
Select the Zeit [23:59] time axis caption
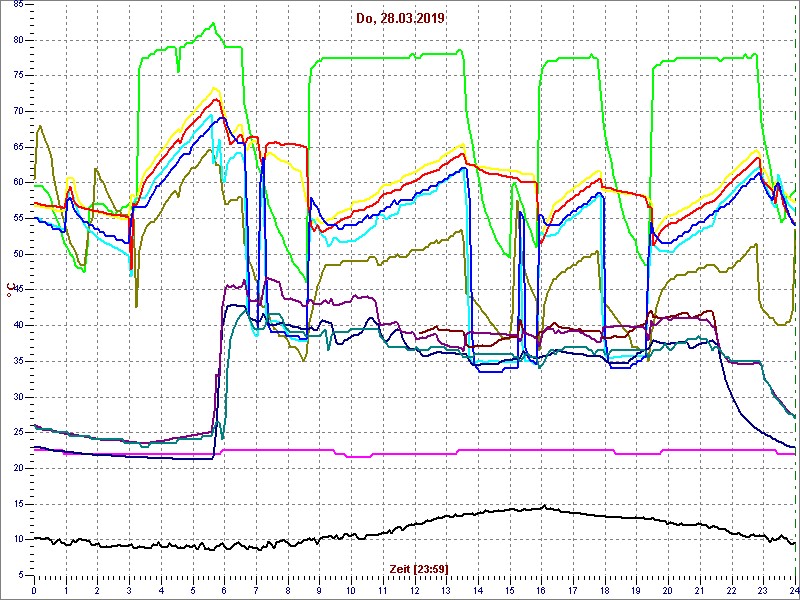coord(419,568)
